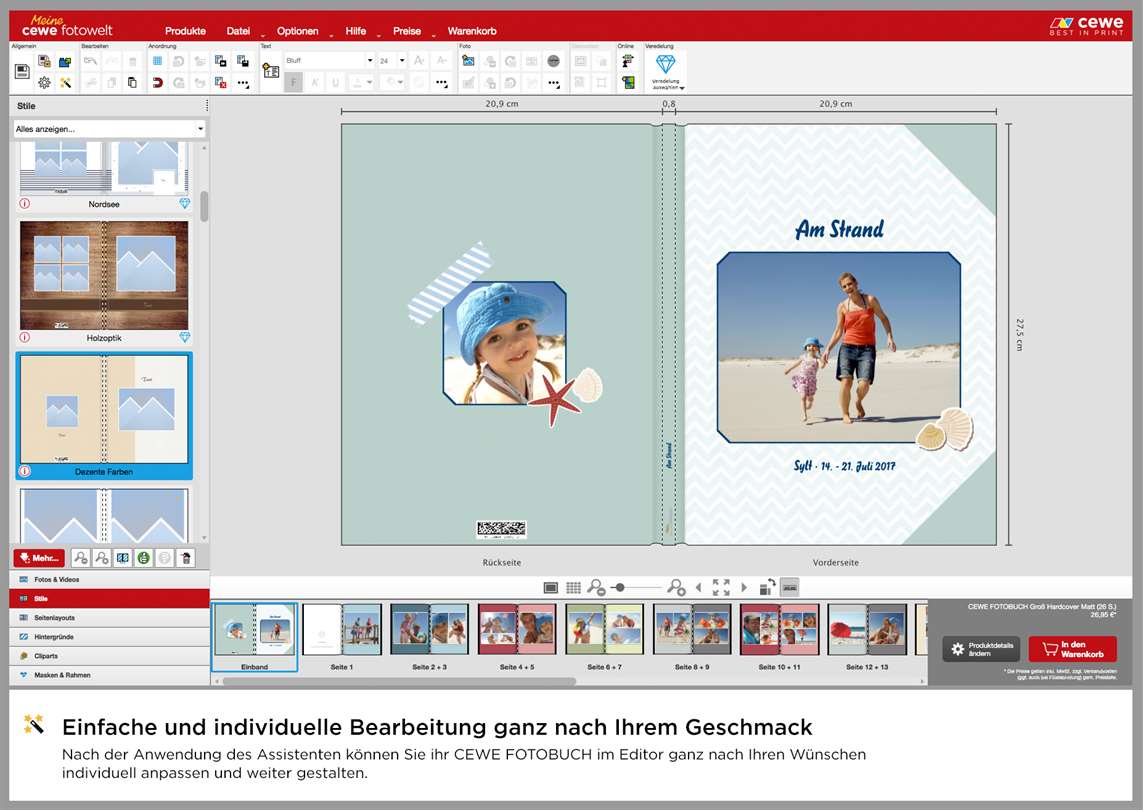The image size is (1143, 810).
Task: Click the page thumbnails horizontal scrollbar
Action: pos(399,682)
